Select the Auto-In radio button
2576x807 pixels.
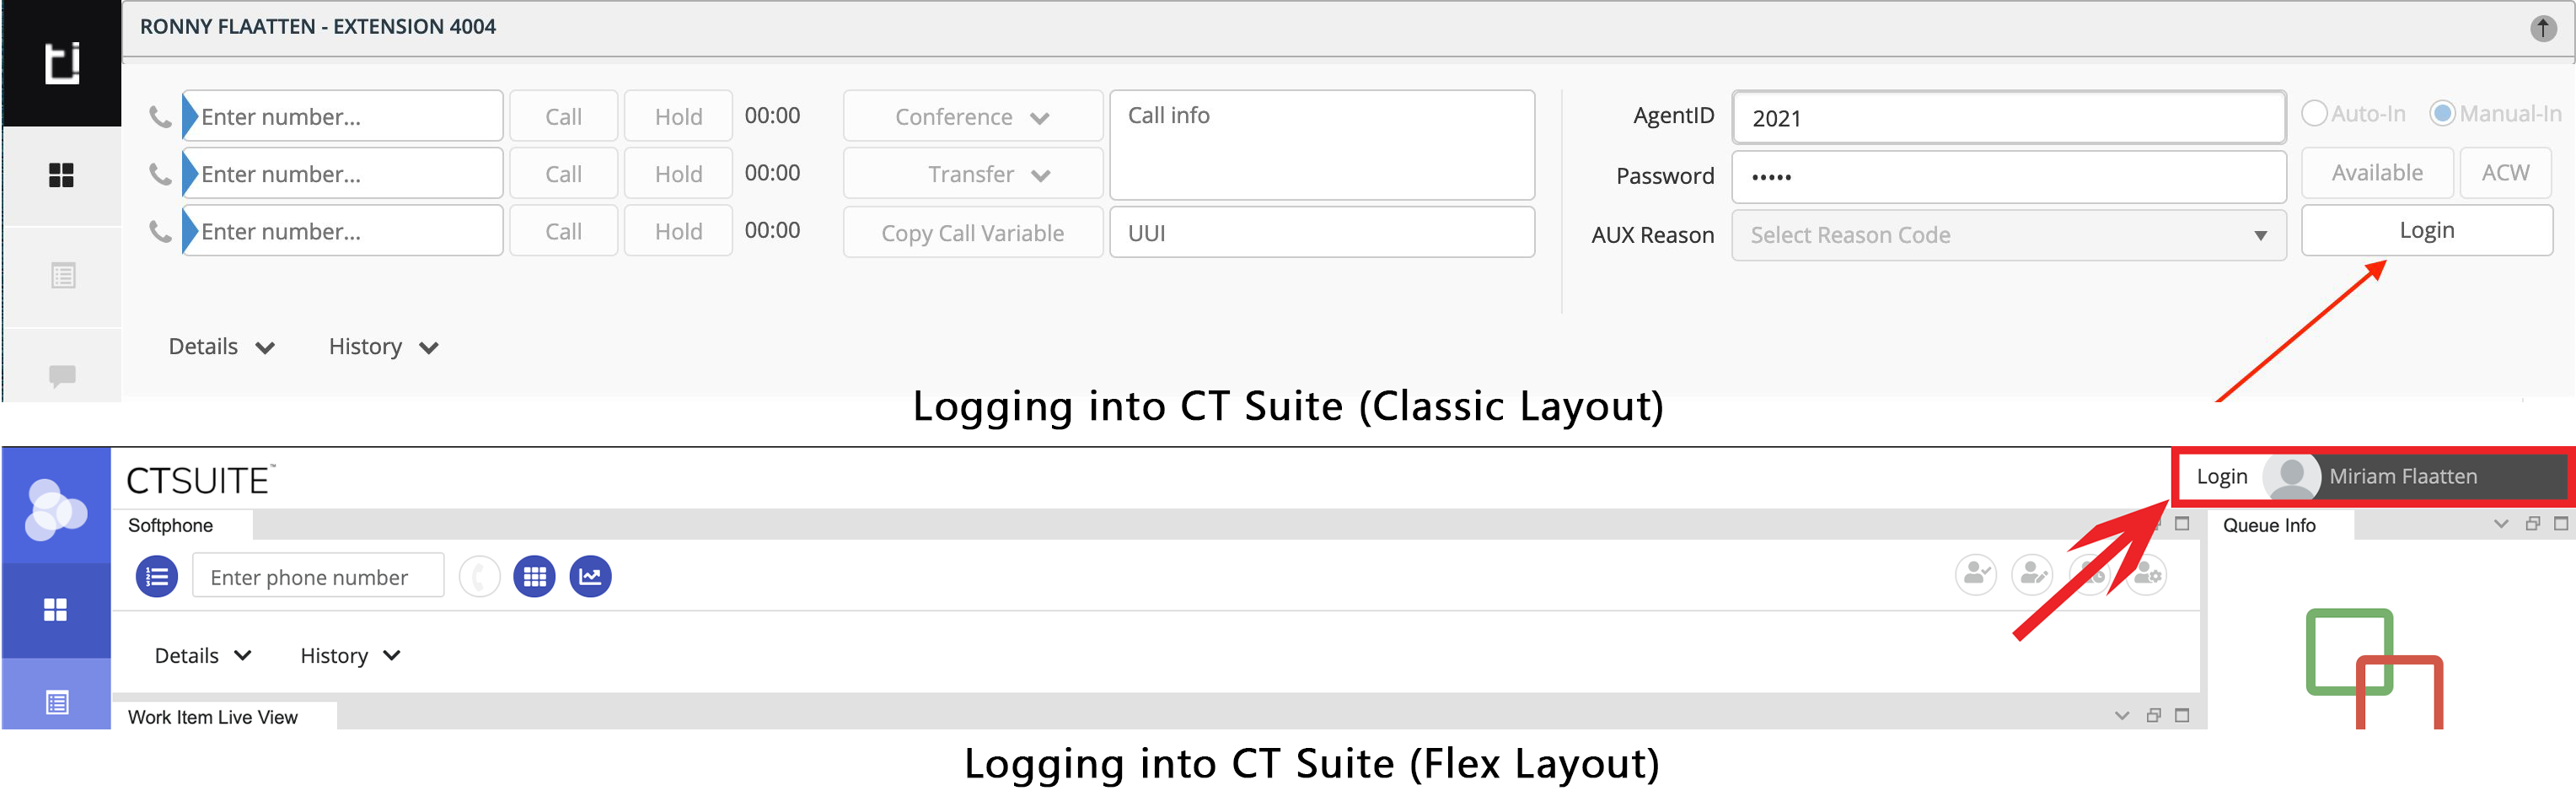pos(2314,113)
